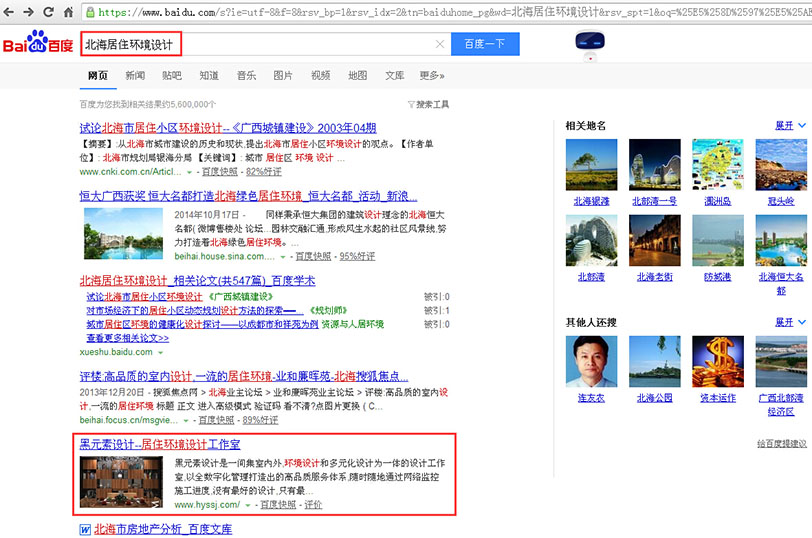Image resolution: width=812 pixels, height=538 pixels.
Task: Click the Word document icon beside 北海市房地产分析
Action: 85,529
